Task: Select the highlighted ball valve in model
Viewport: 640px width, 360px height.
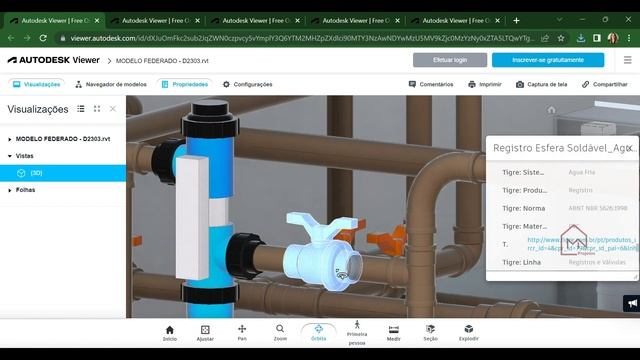Action: 322,253
